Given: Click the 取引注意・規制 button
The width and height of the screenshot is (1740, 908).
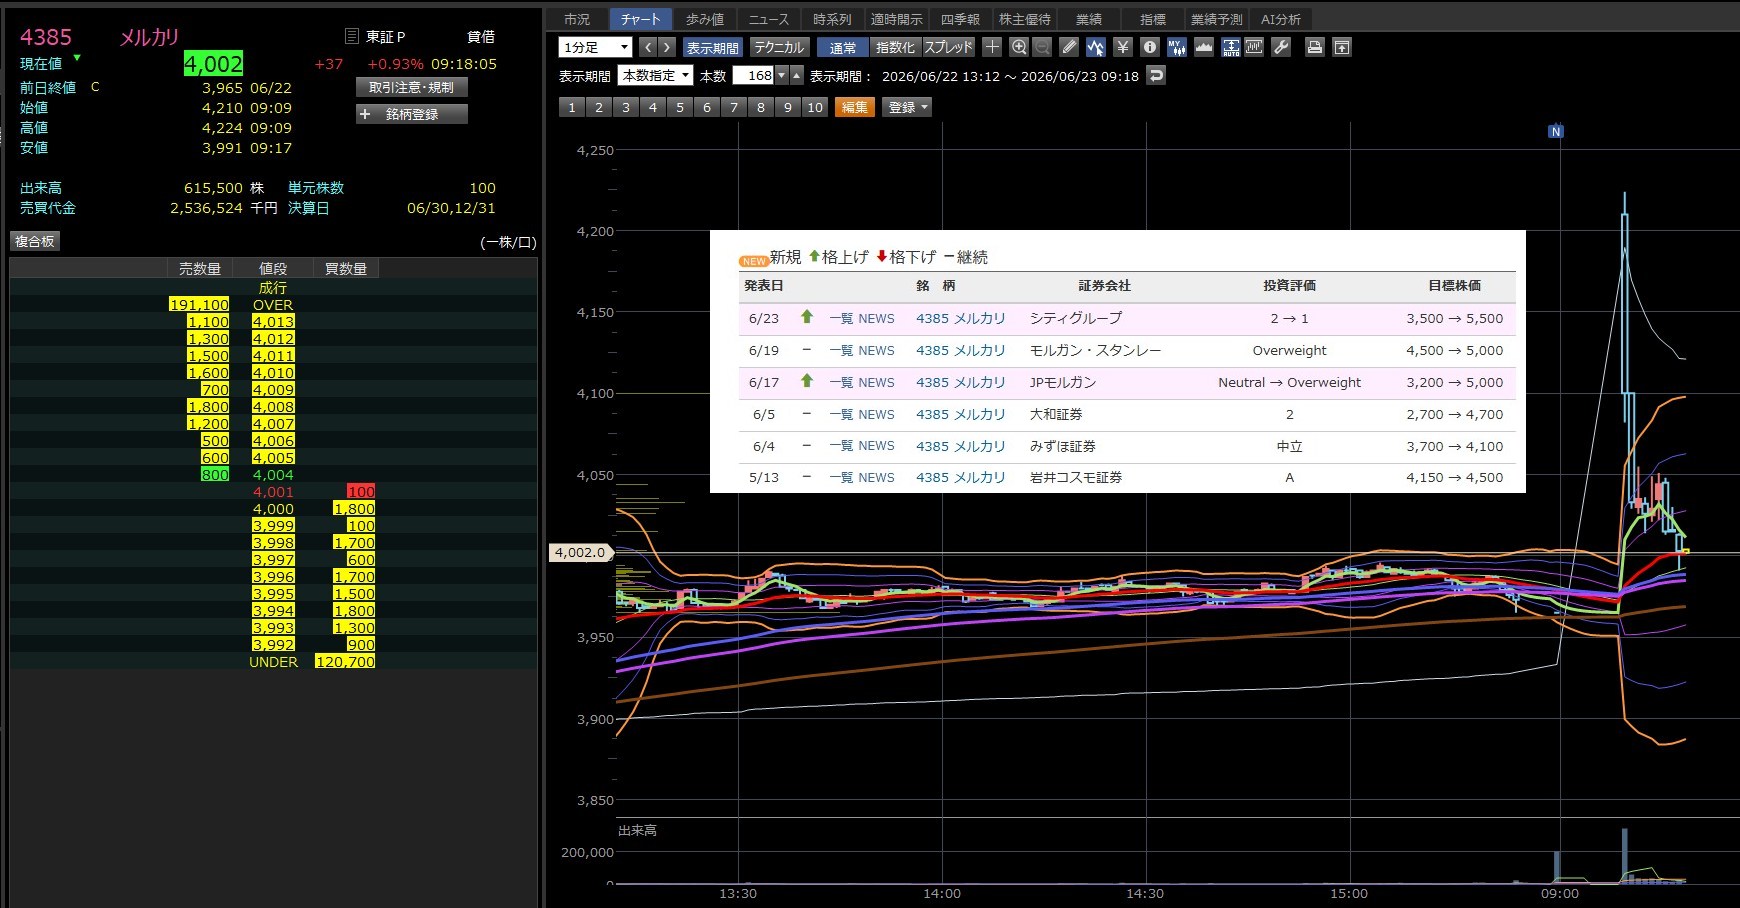Looking at the screenshot, I should point(412,87).
